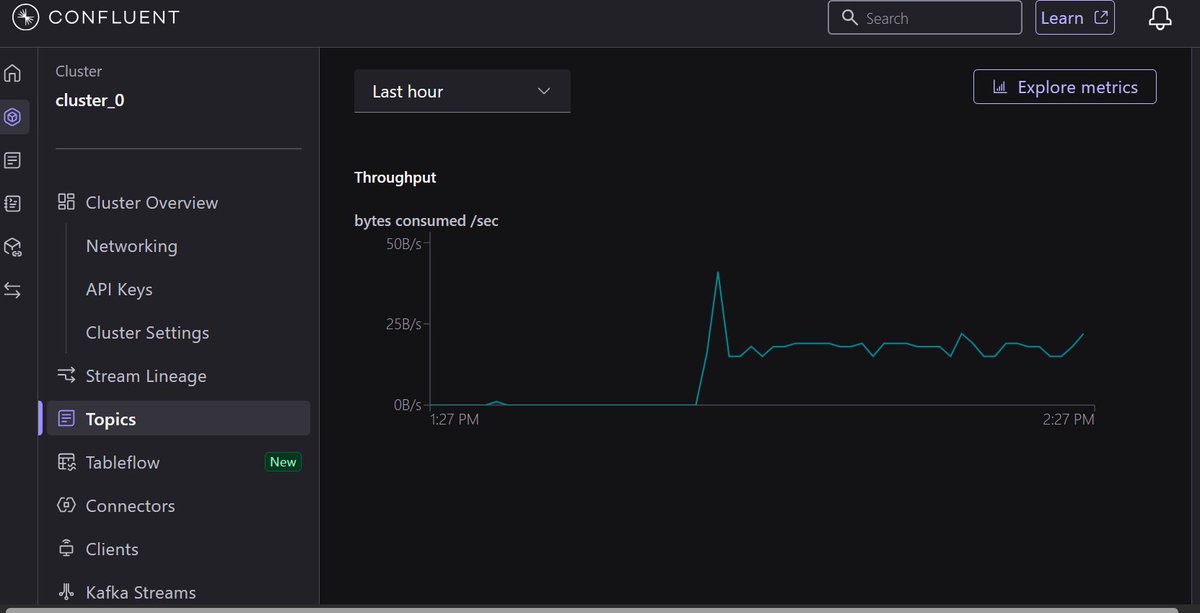Screen dimensions: 1200x613
Task: Click the magnifier icon in Search box
Action: coord(850,18)
